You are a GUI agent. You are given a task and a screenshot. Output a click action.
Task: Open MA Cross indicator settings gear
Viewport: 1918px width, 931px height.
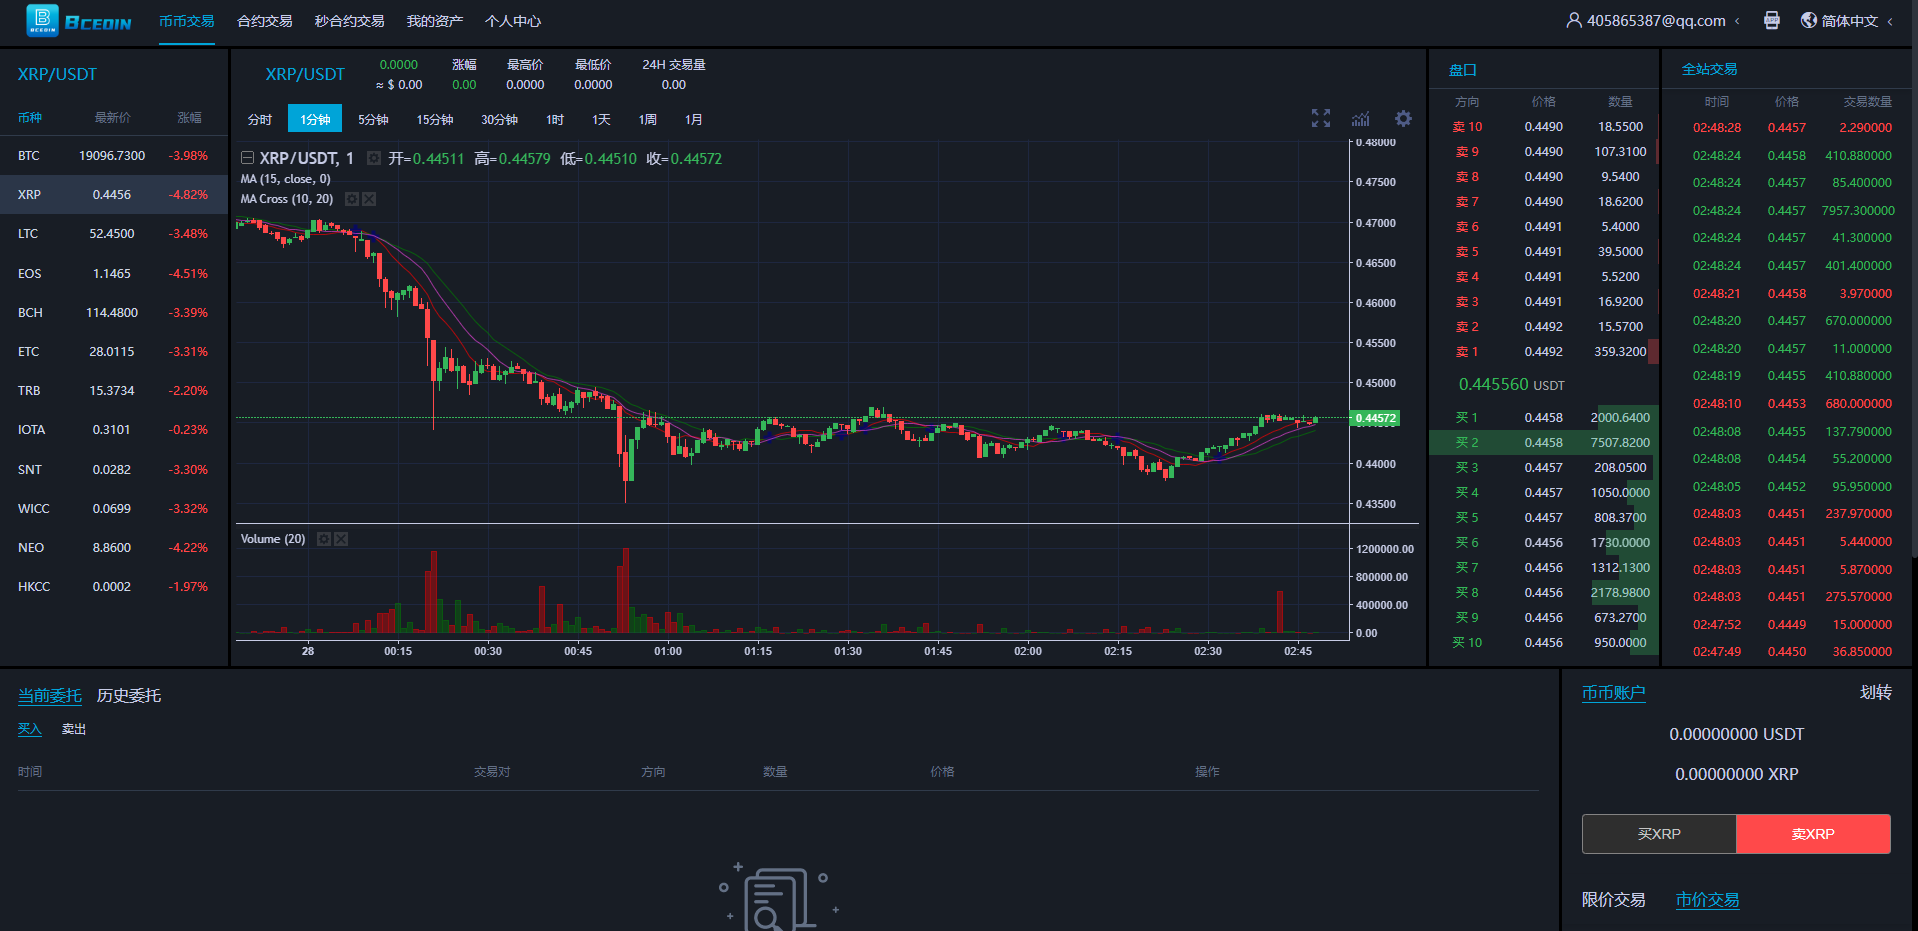pos(352,199)
